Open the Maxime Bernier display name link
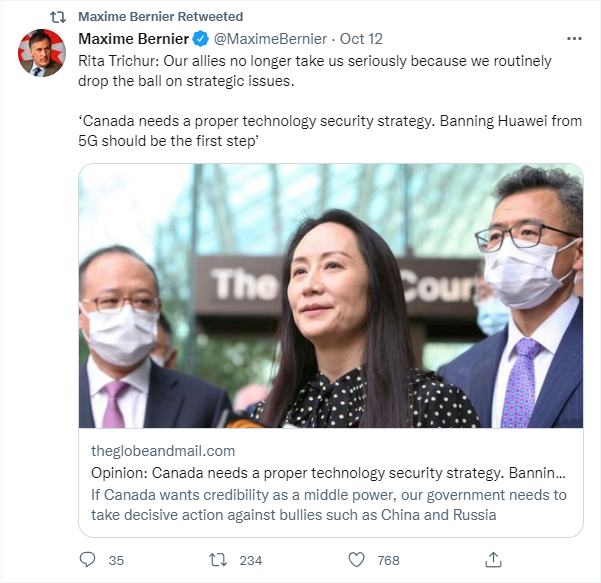This screenshot has height=583, width=601. tap(133, 39)
